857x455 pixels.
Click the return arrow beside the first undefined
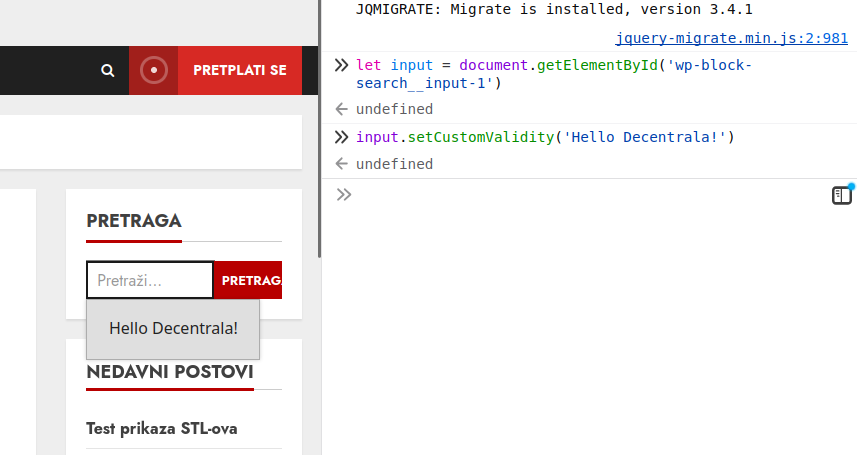tap(342, 109)
